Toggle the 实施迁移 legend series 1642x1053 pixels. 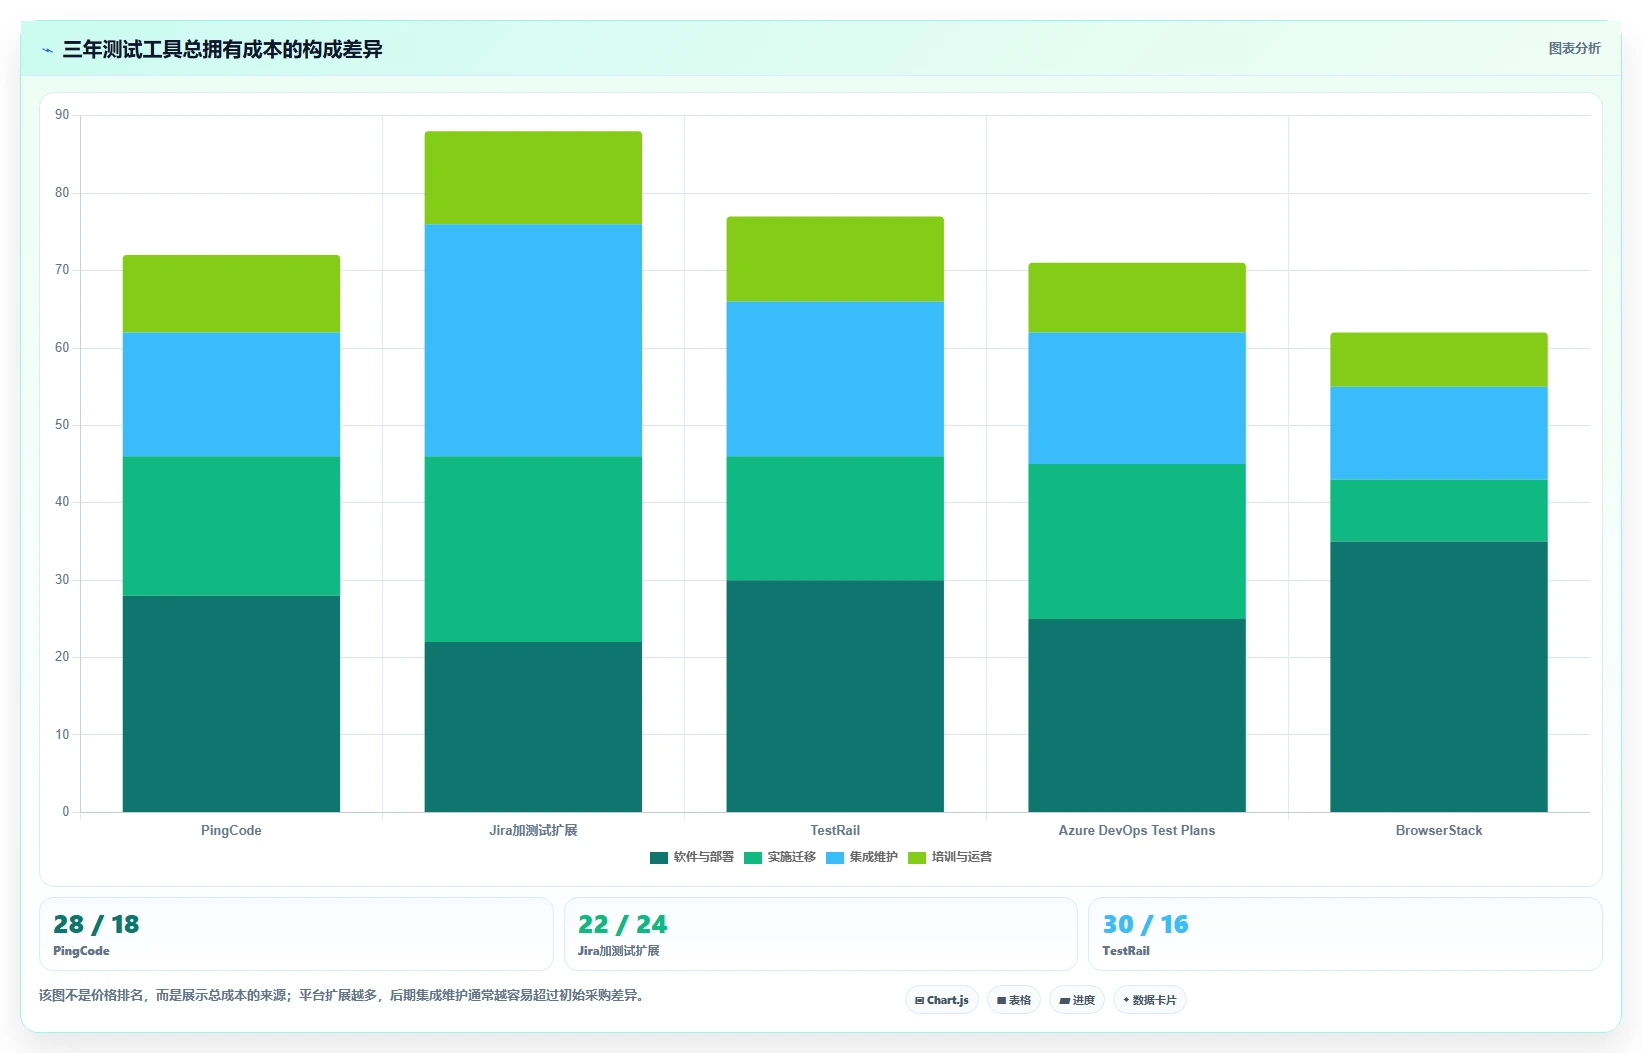tap(780, 857)
